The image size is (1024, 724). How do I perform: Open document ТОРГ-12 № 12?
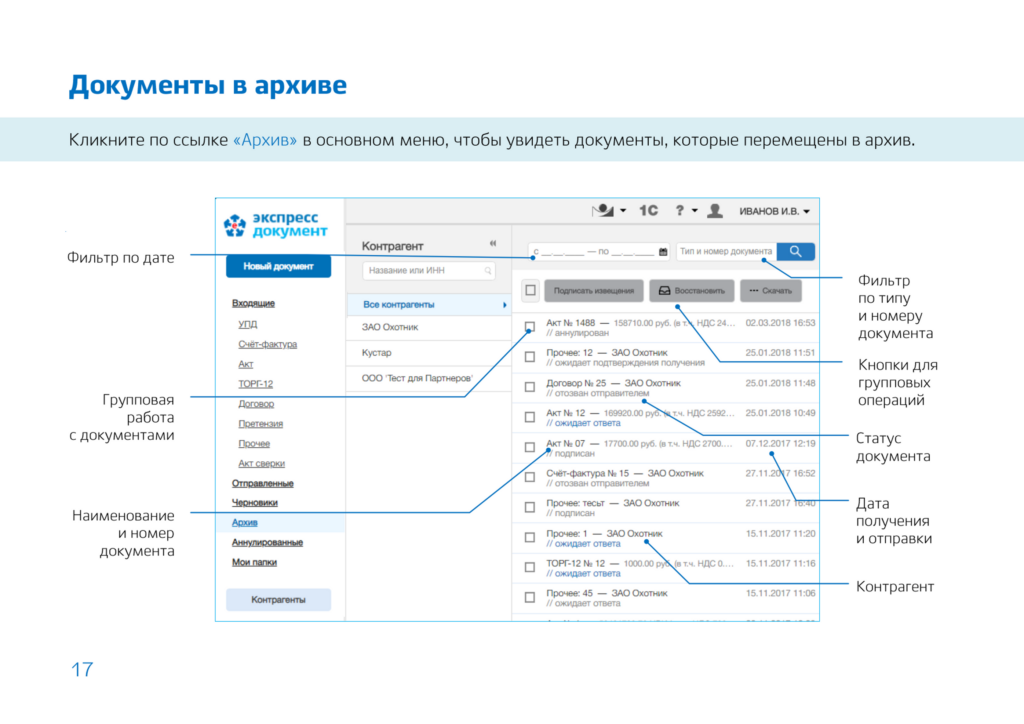(x=575, y=563)
